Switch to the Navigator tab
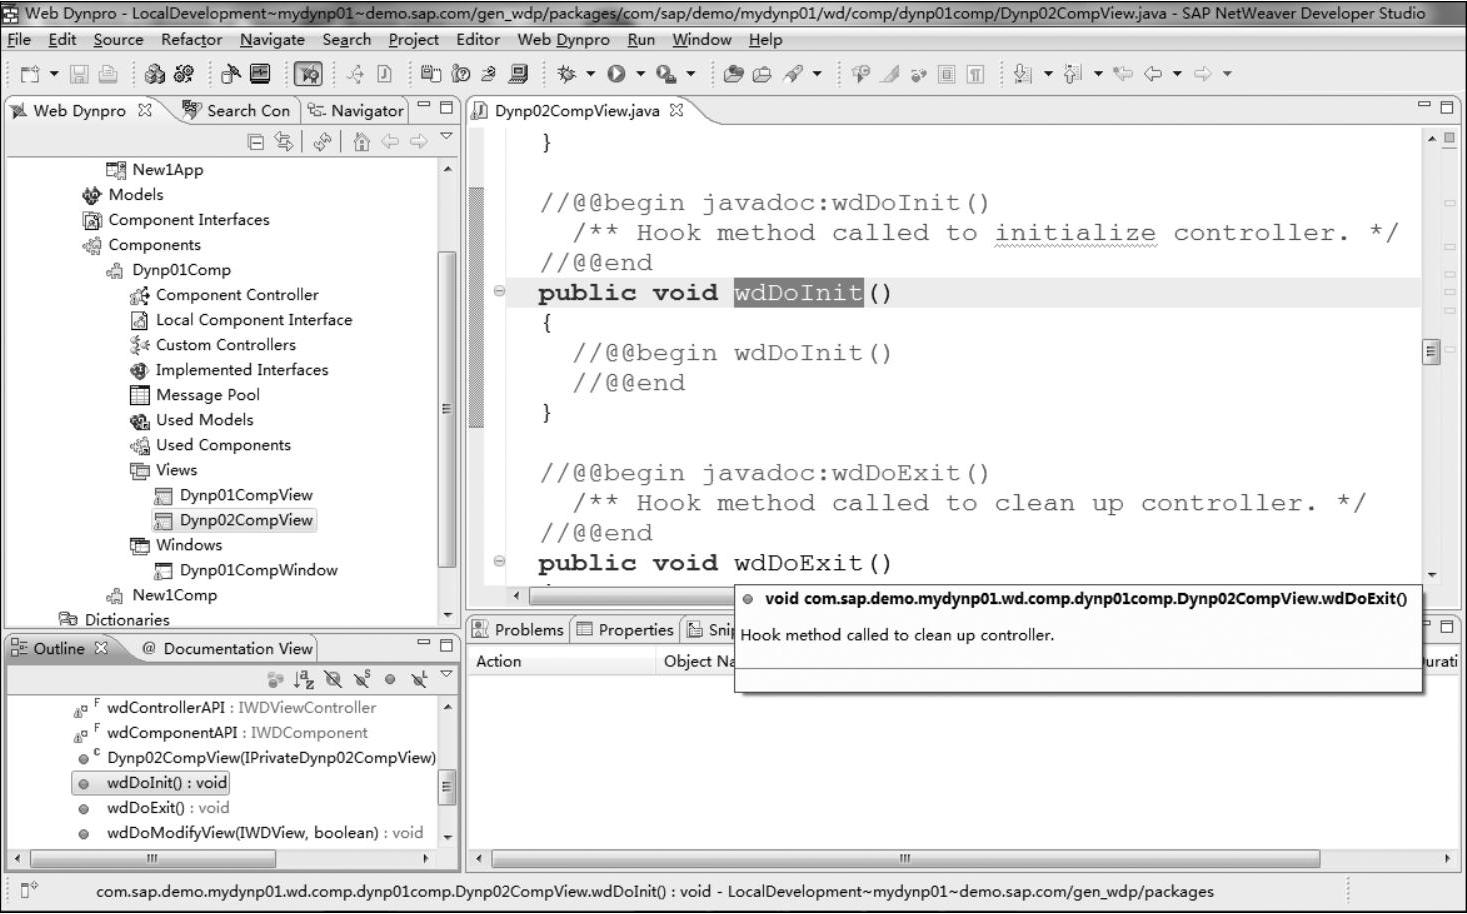 click(x=357, y=111)
